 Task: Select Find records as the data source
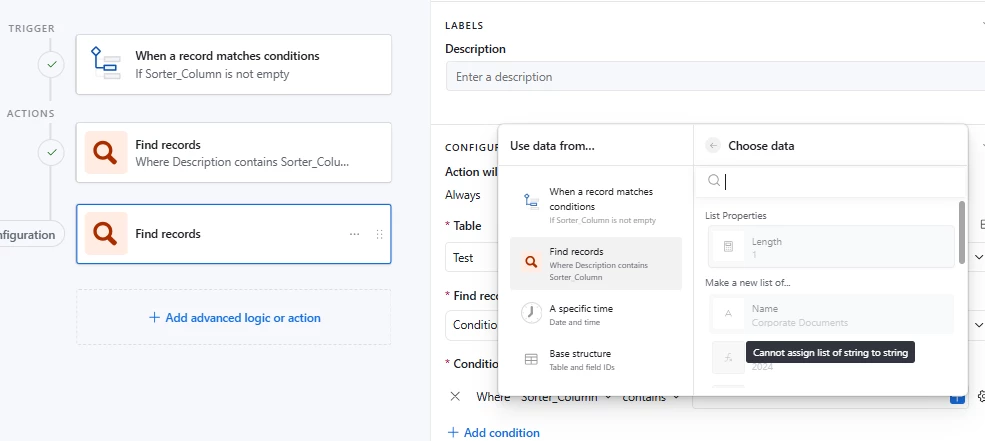[x=595, y=263]
